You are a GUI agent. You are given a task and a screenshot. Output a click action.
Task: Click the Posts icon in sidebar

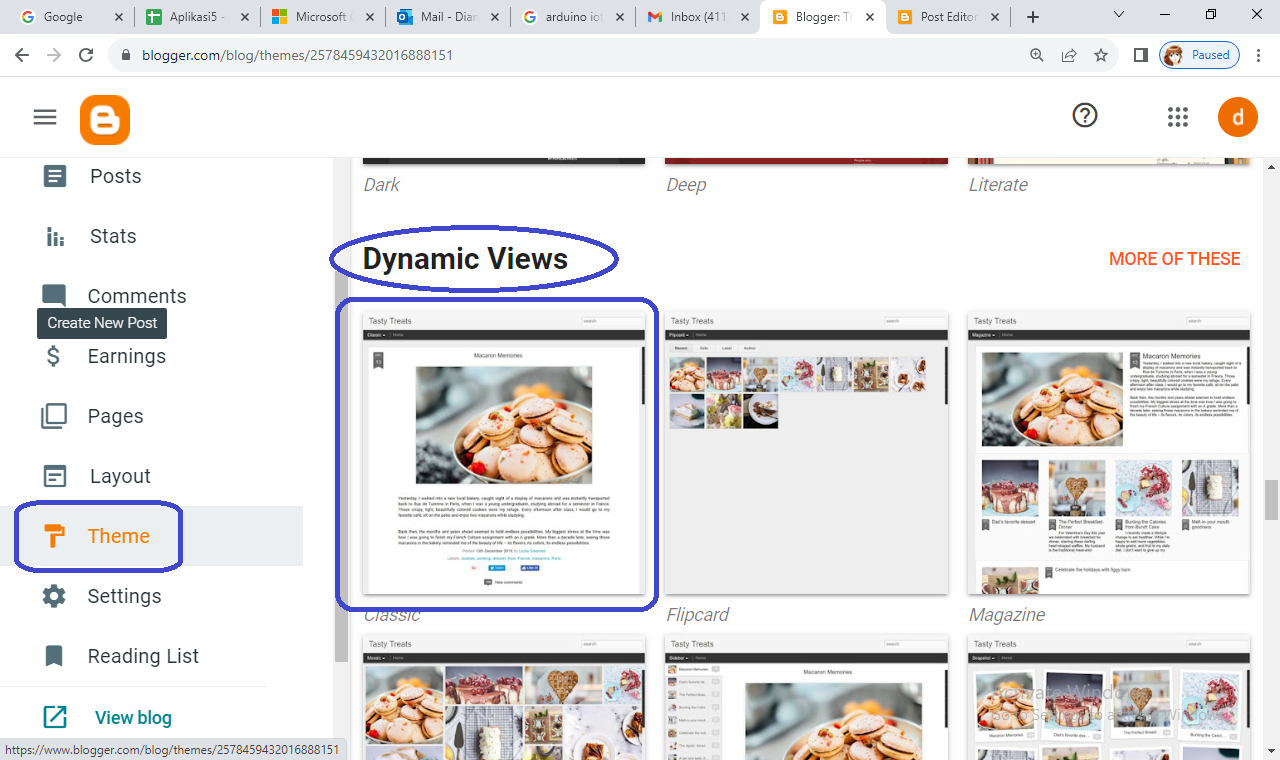point(54,176)
